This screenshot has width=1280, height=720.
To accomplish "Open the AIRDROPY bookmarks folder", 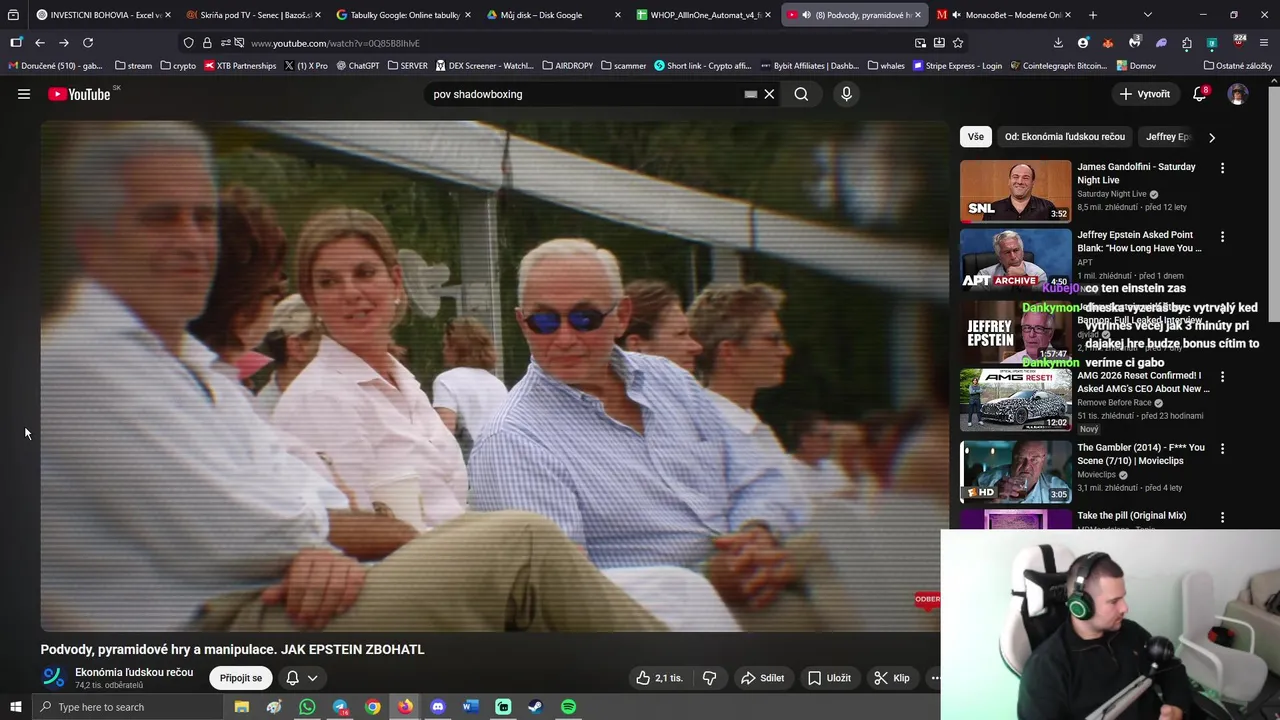I will [567, 65].
